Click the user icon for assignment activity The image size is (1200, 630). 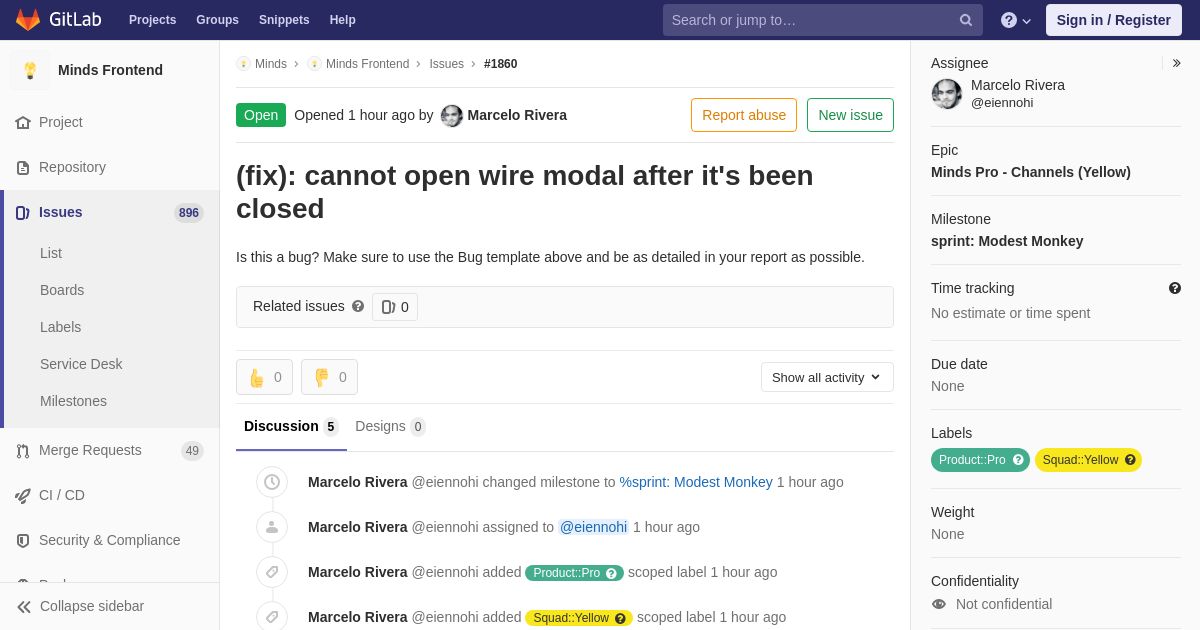(x=272, y=527)
